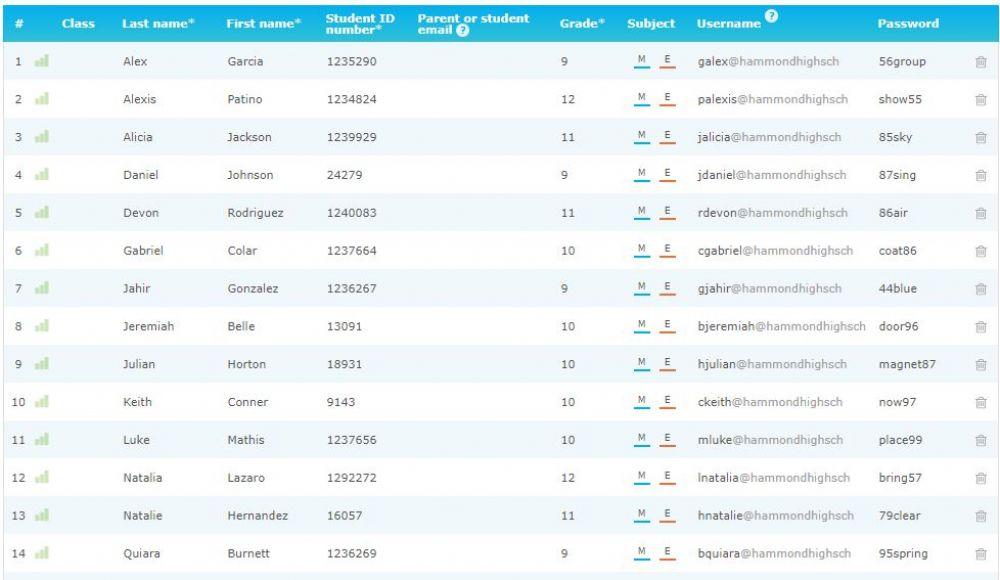Click the bar chart icon in row 1
Screen dimensions: 1000x580
(41, 62)
